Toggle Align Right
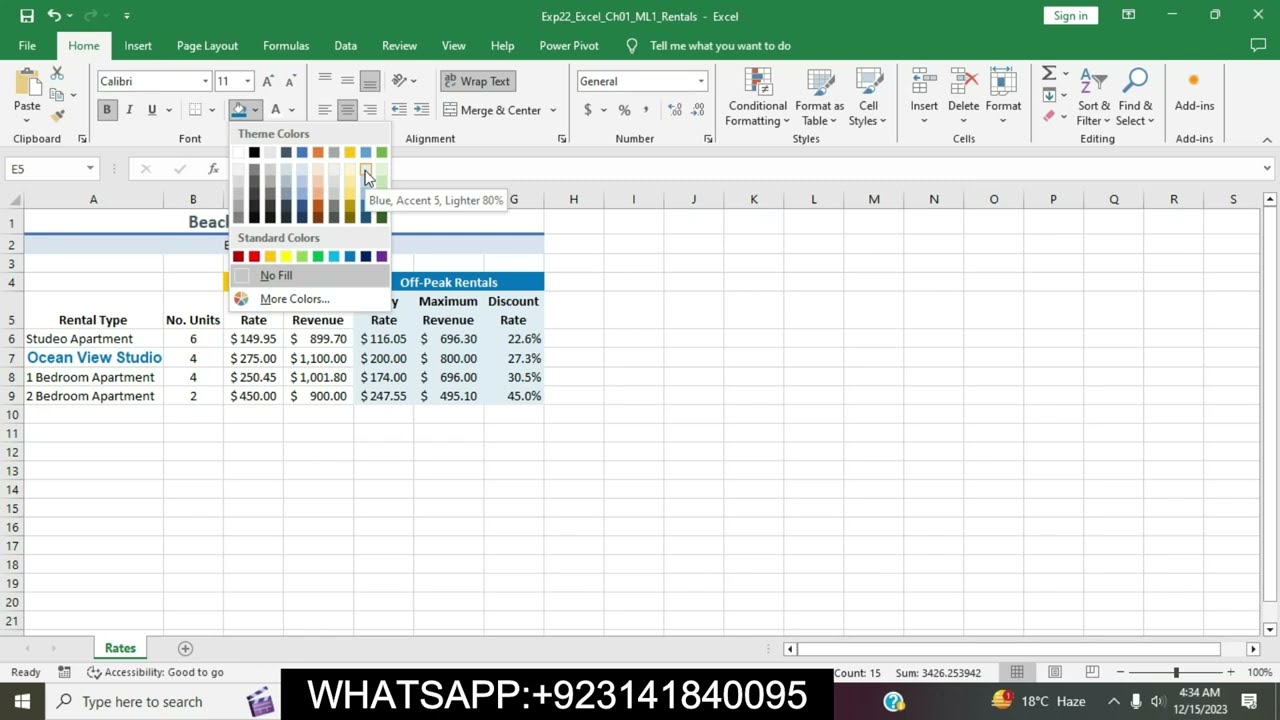 point(370,110)
